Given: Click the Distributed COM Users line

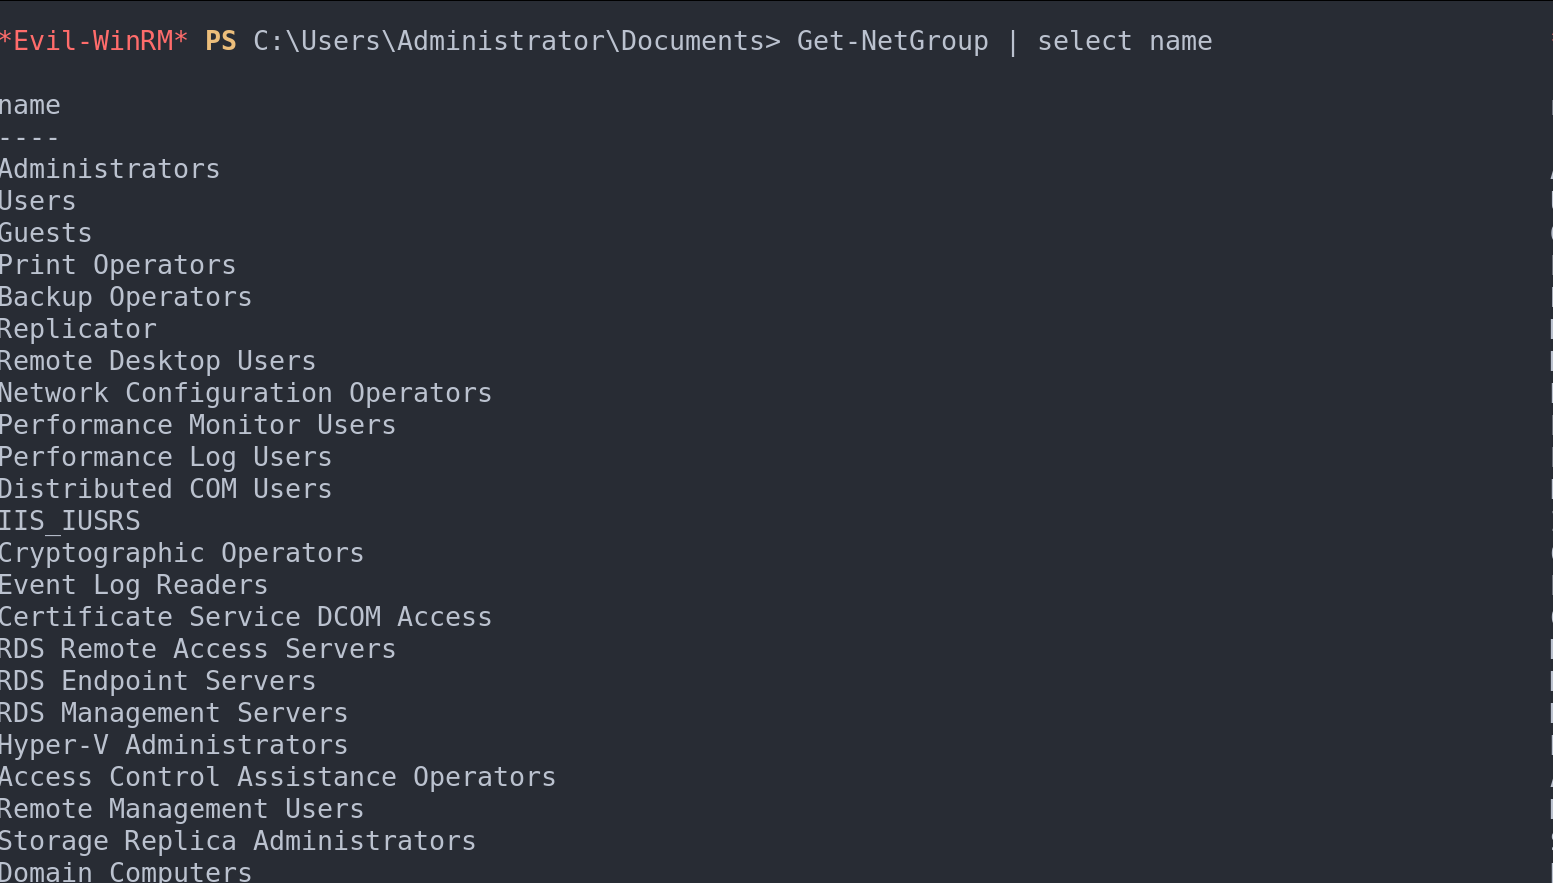Looking at the screenshot, I should (x=166, y=489).
